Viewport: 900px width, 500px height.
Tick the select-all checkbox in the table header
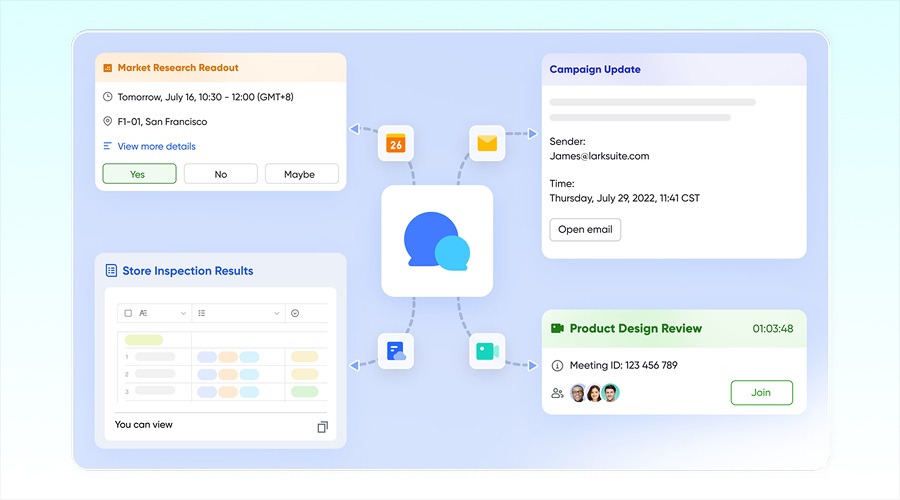point(128,313)
